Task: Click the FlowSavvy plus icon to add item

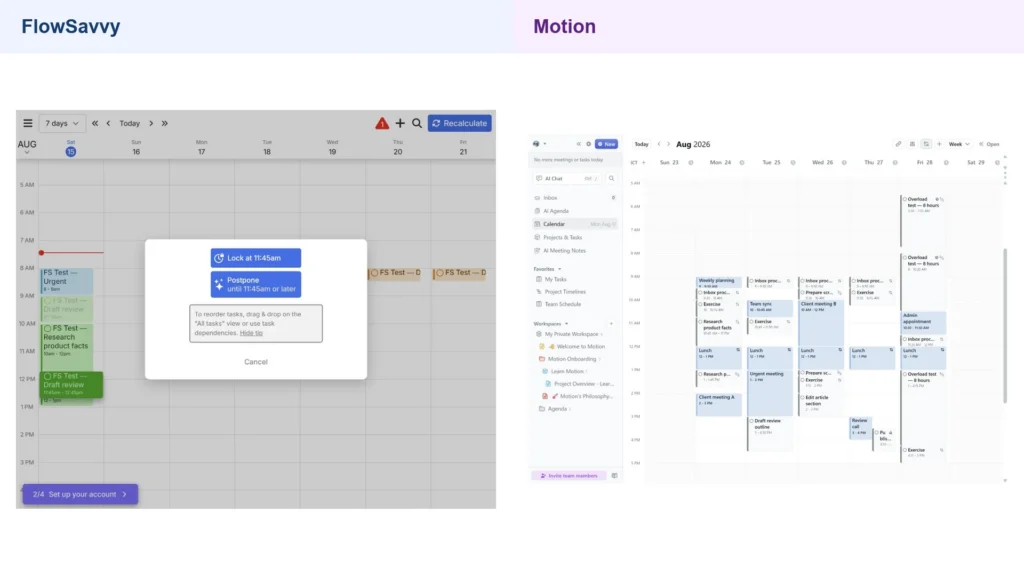Action: (400, 123)
